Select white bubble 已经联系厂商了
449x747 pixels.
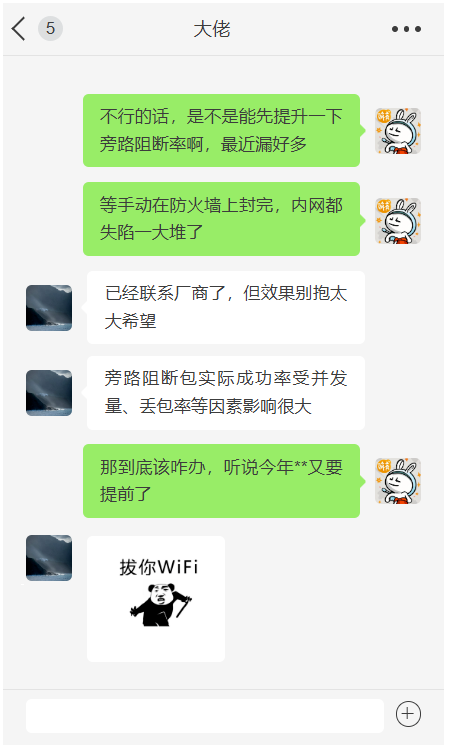coord(226,307)
